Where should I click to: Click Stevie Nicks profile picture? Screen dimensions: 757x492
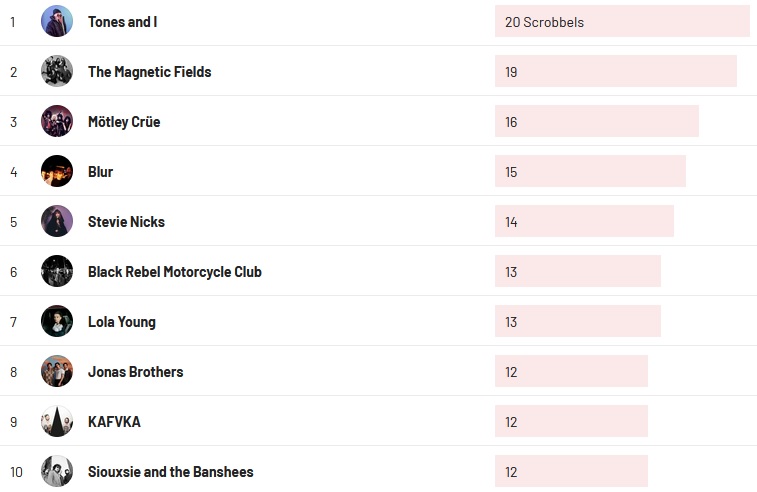click(x=57, y=221)
